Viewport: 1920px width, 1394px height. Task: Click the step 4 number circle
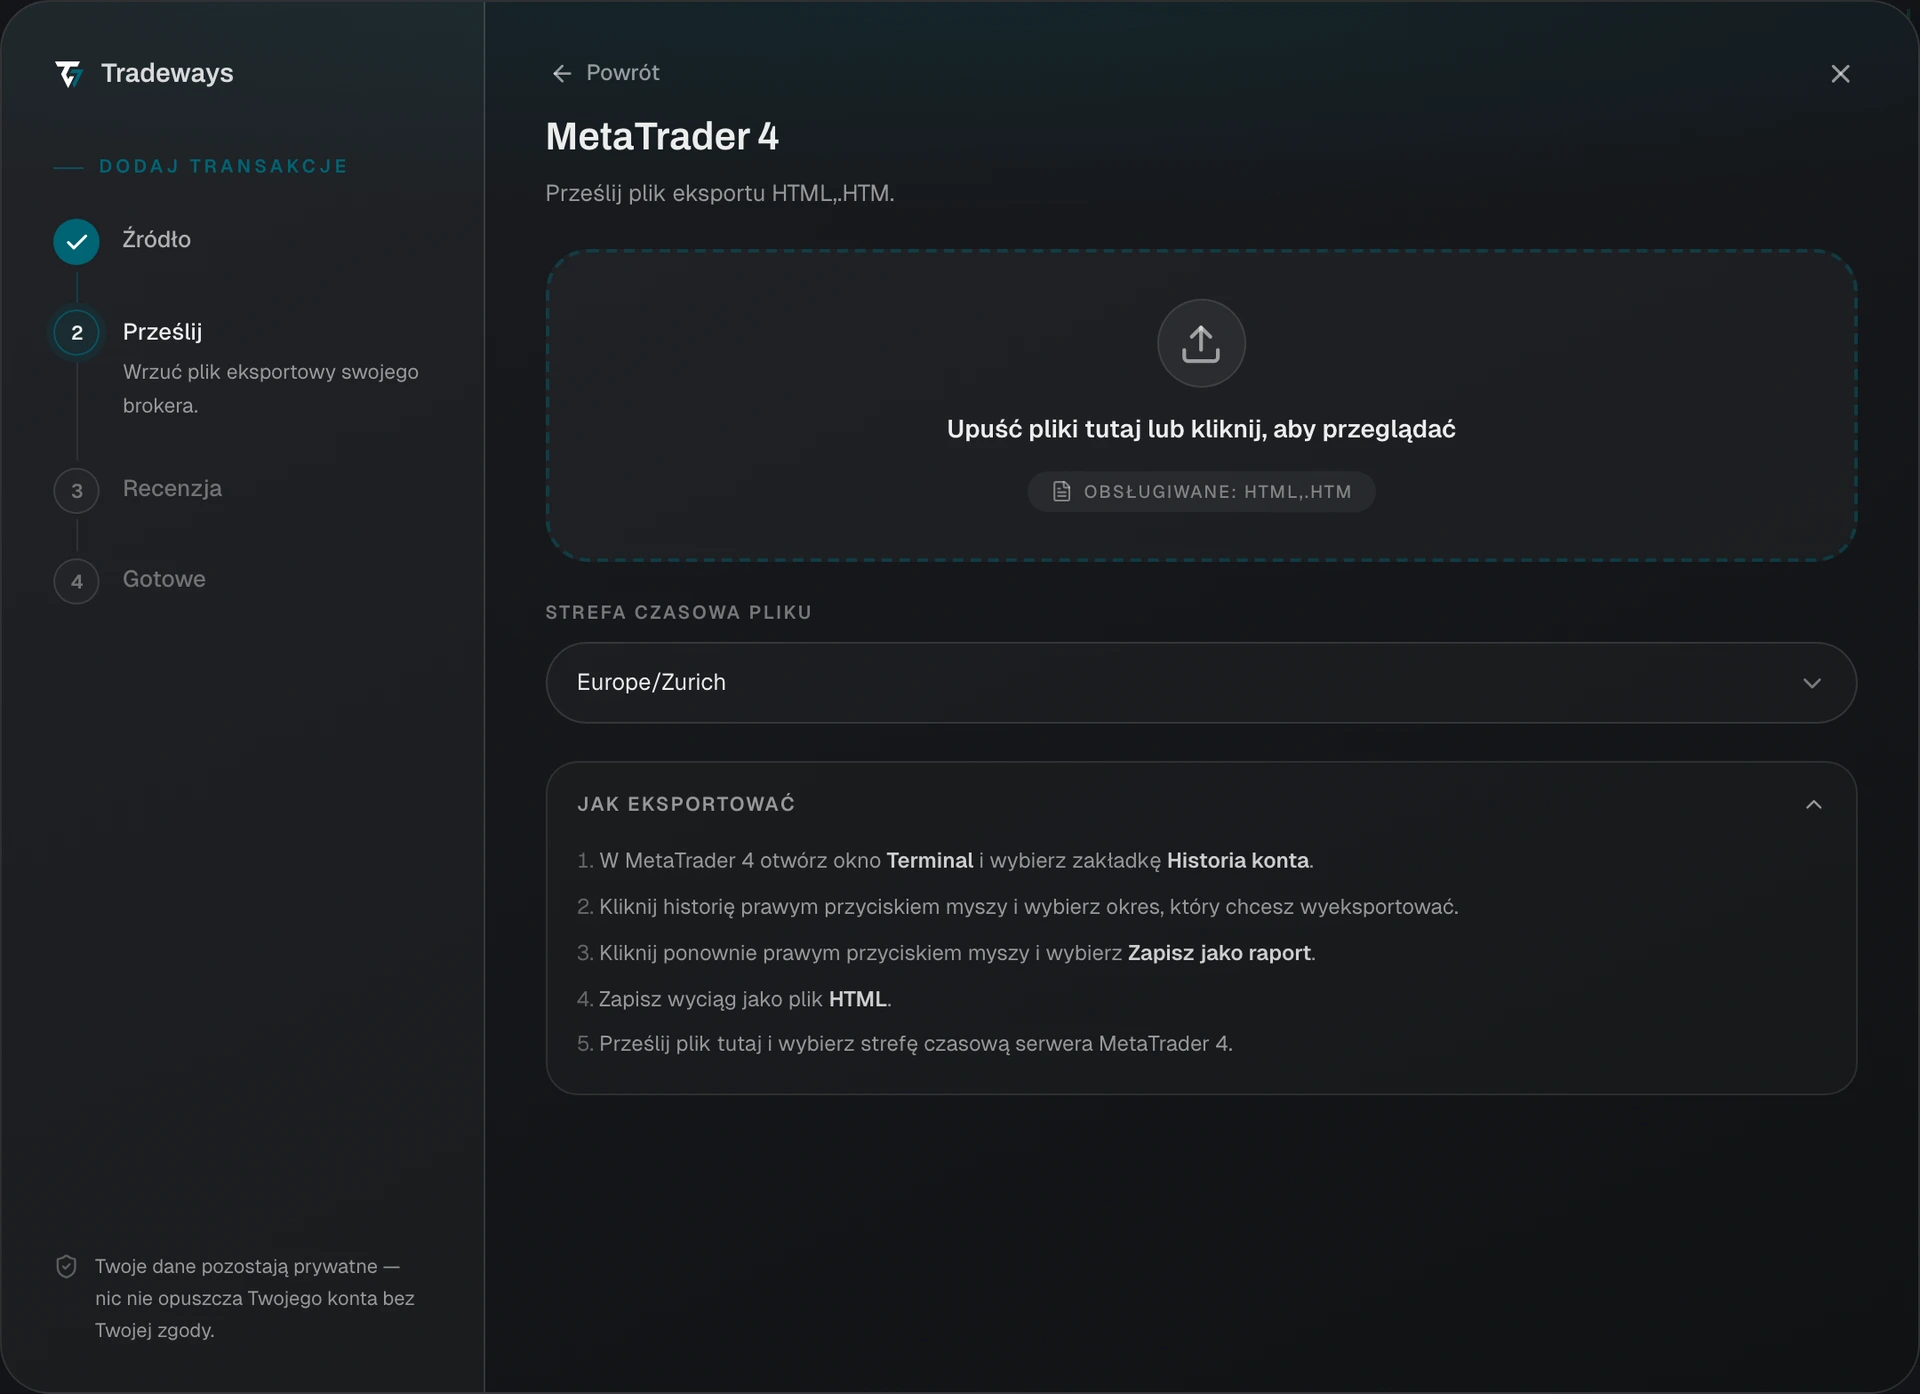77,581
